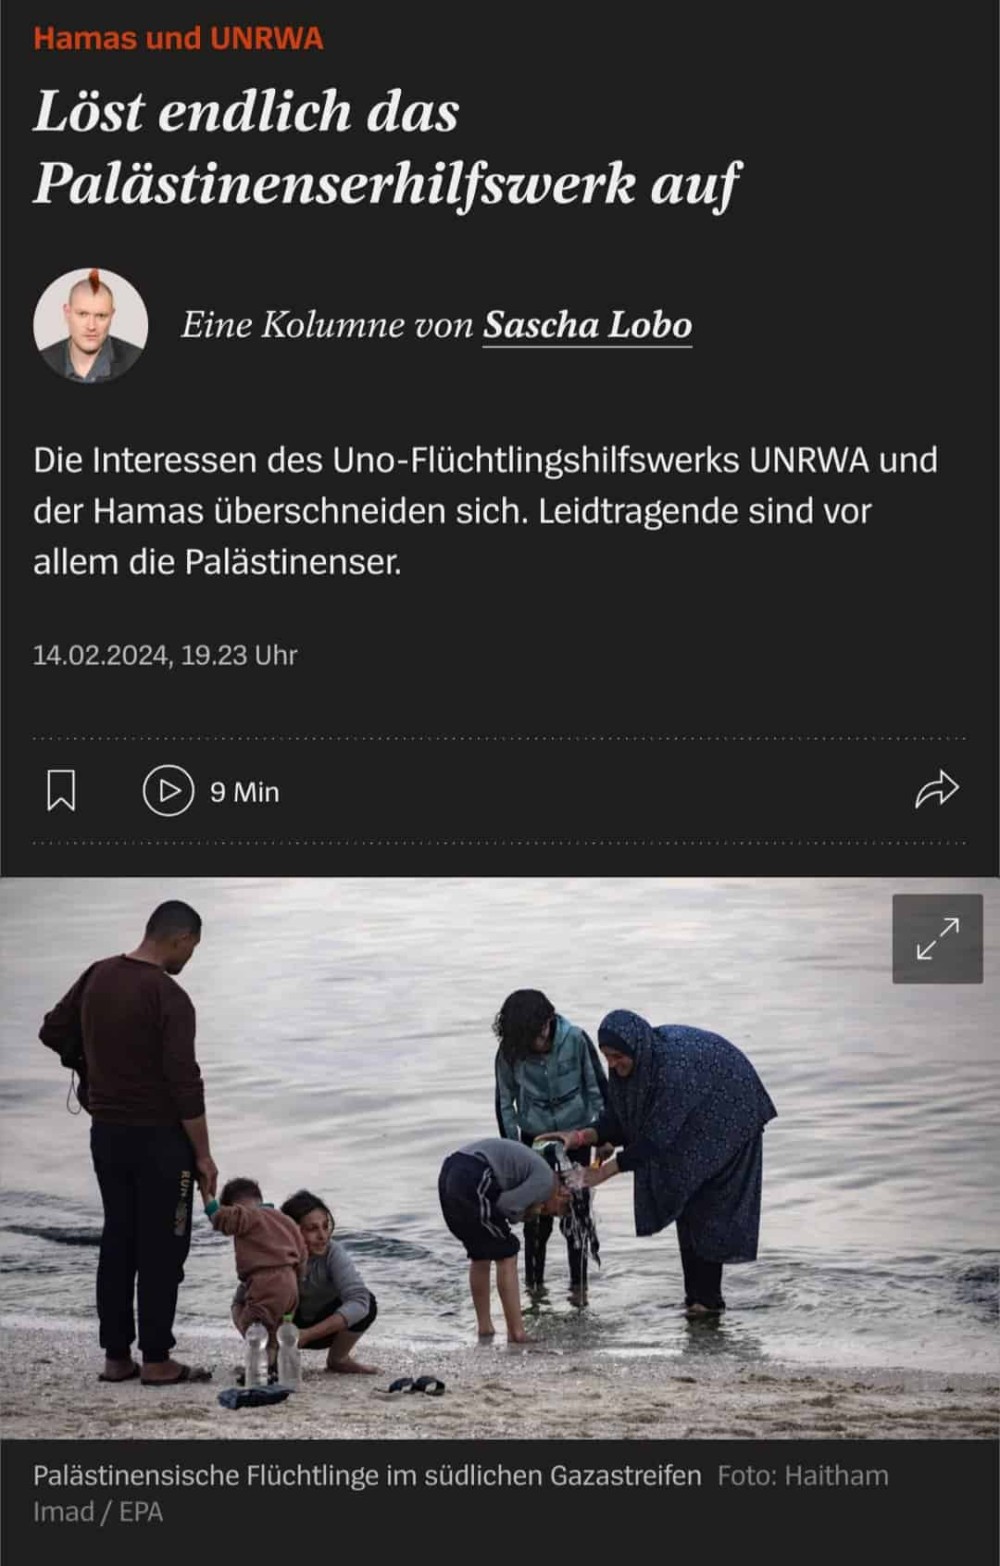Viewport: 1000px width, 1566px height.
Task: Click the 9 Min listening duration label
Action: click(x=245, y=792)
